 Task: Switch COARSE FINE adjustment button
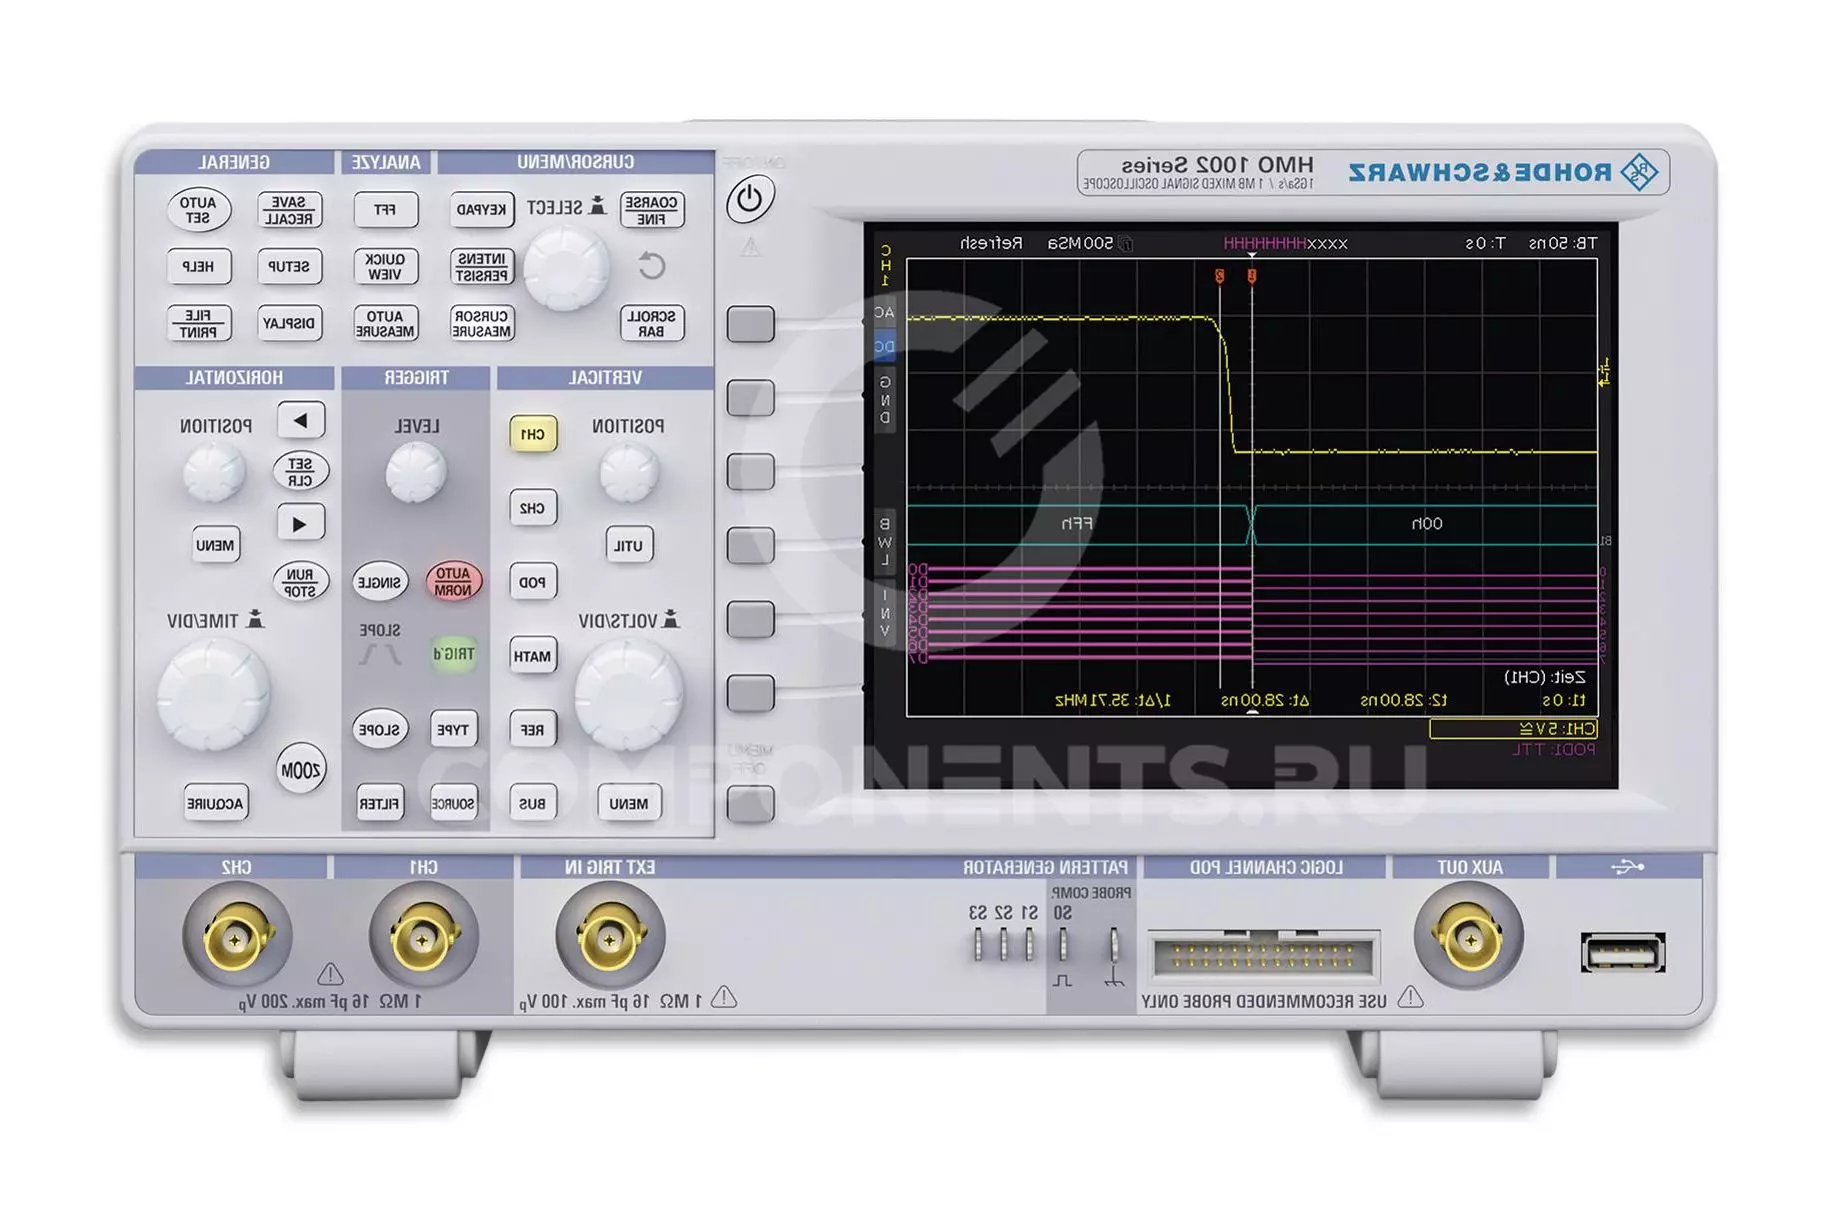652,210
